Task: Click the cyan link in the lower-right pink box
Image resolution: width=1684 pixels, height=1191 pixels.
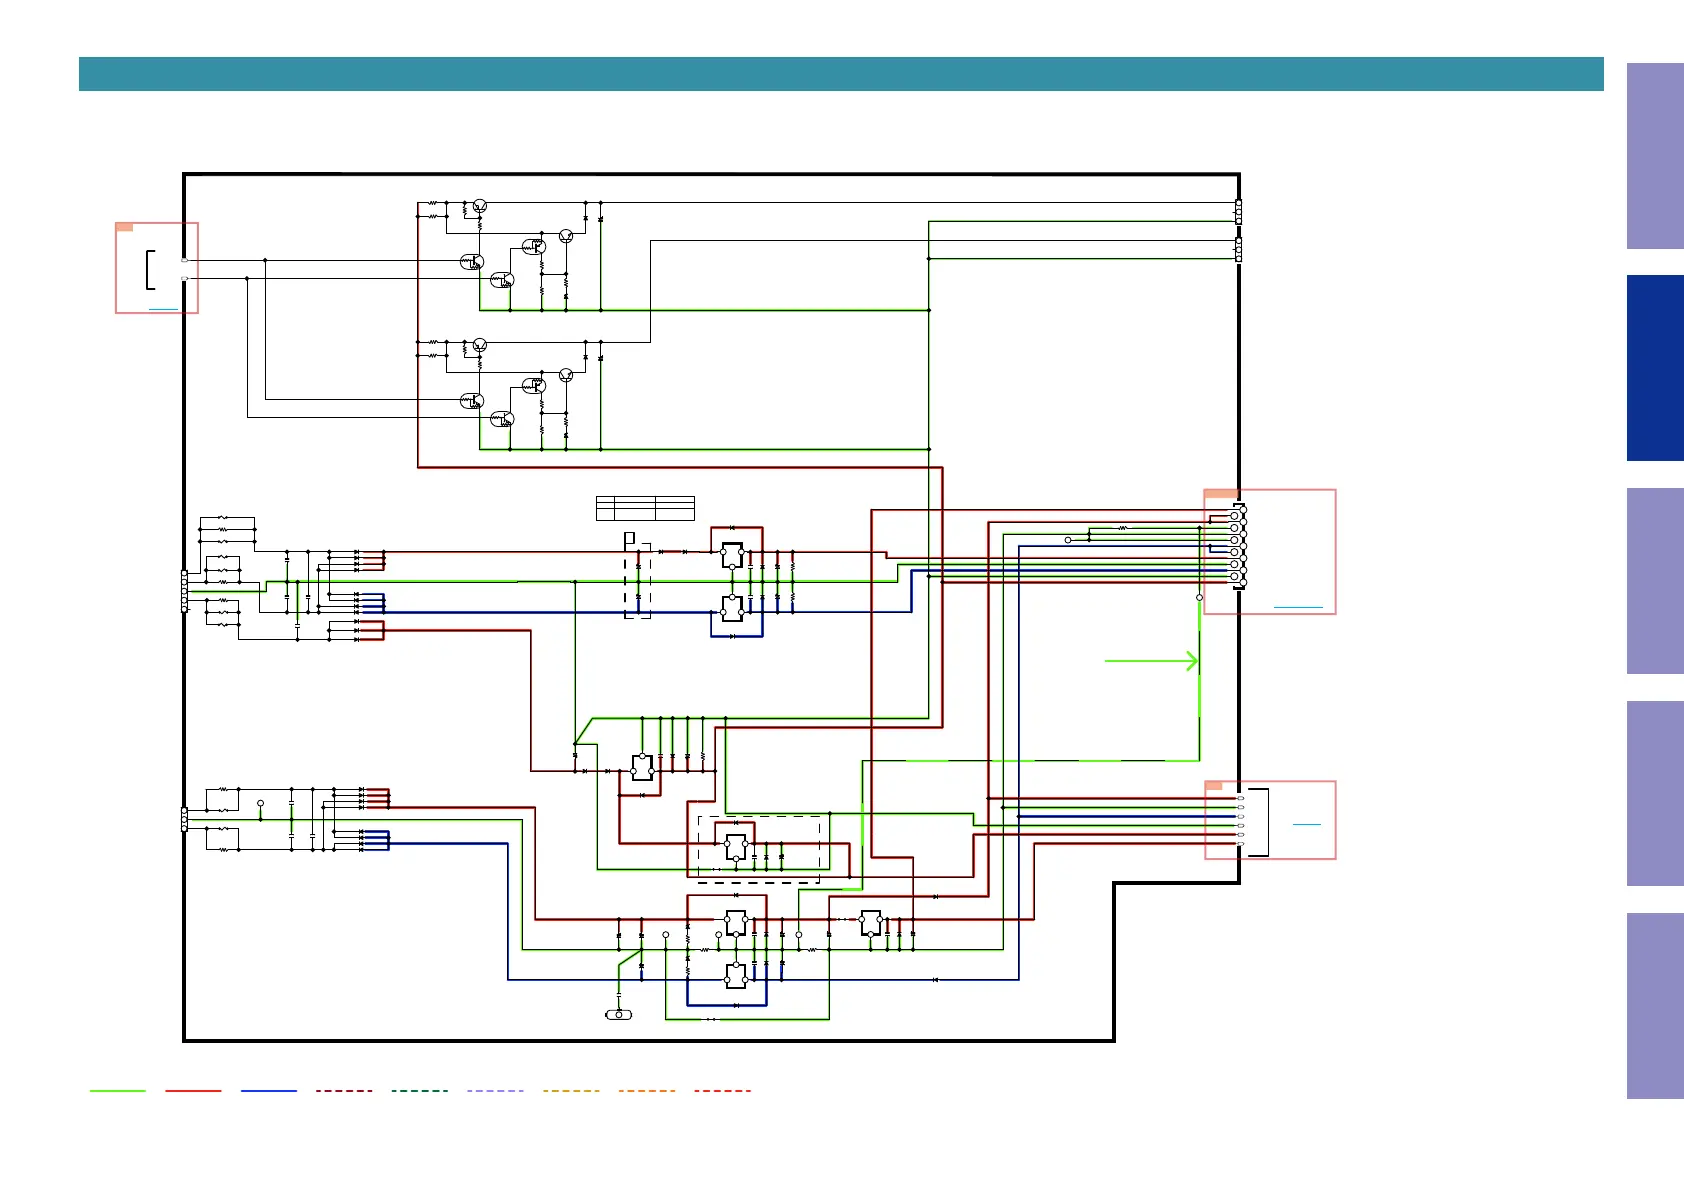Action: tap(1306, 824)
